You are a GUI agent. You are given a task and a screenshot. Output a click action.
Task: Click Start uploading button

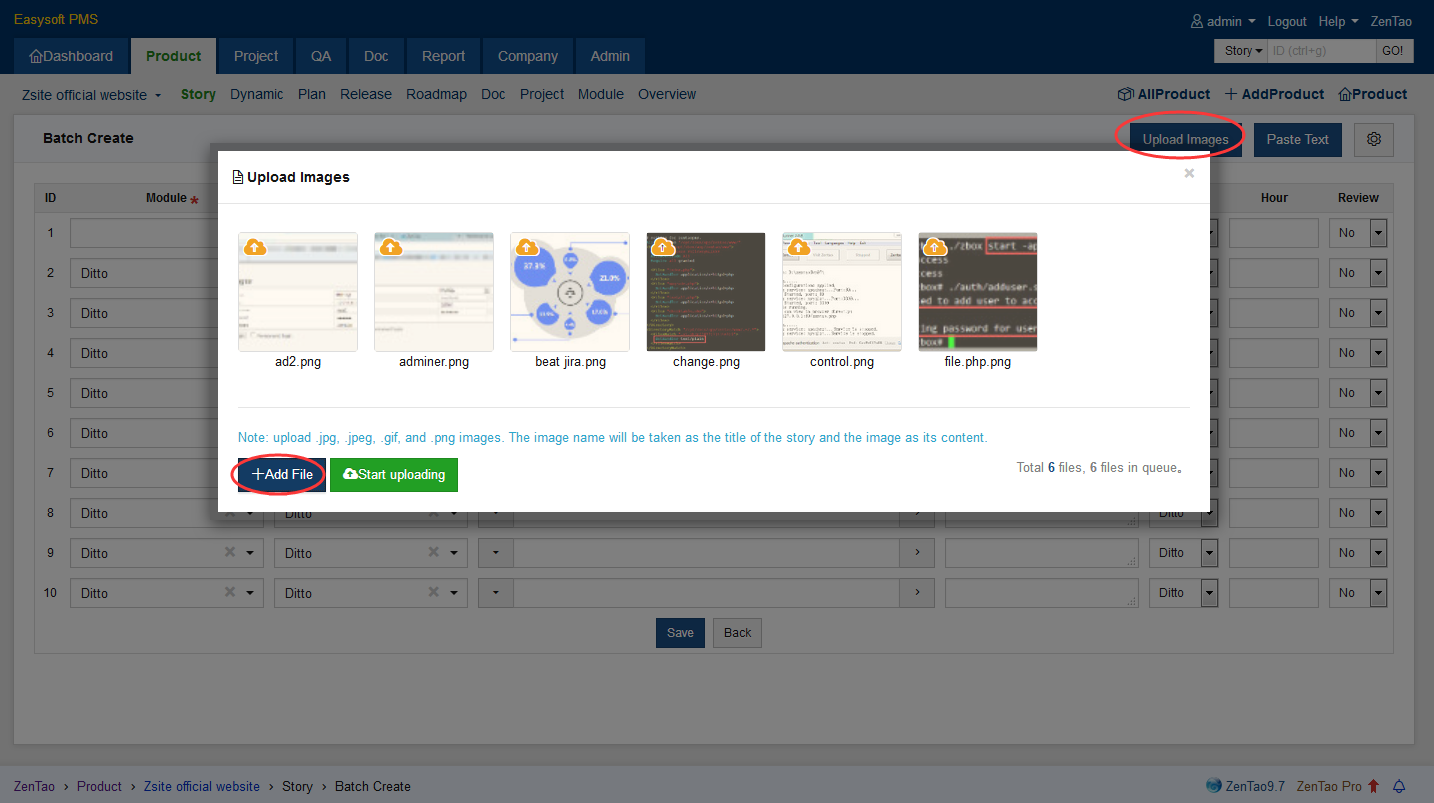point(394,474)
